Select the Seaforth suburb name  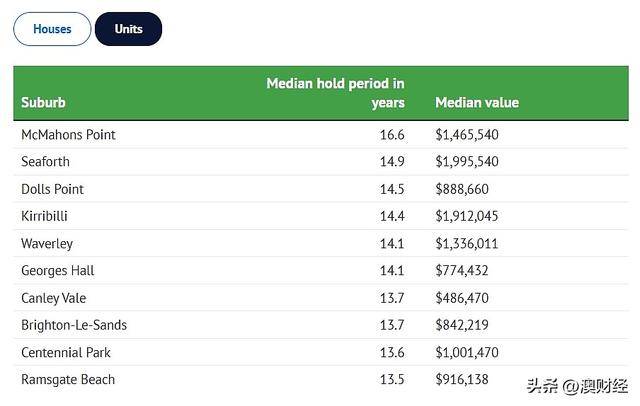[45, 162]
